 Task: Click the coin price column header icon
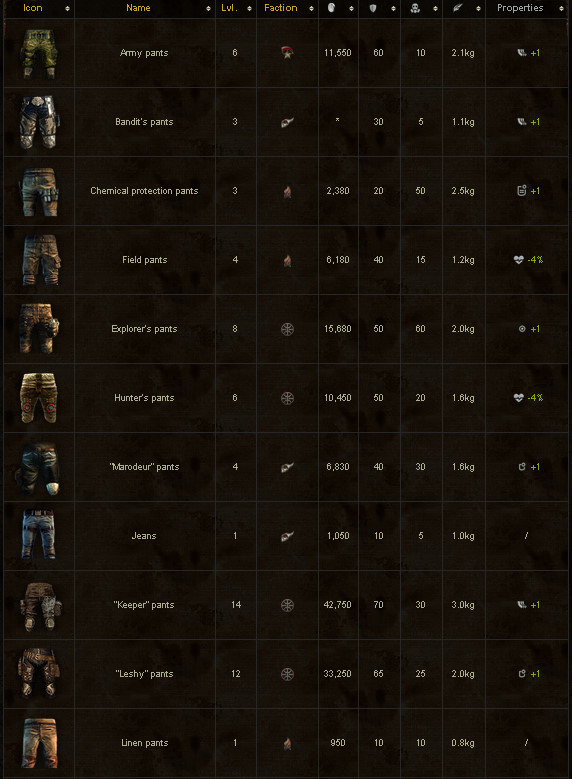331,7
